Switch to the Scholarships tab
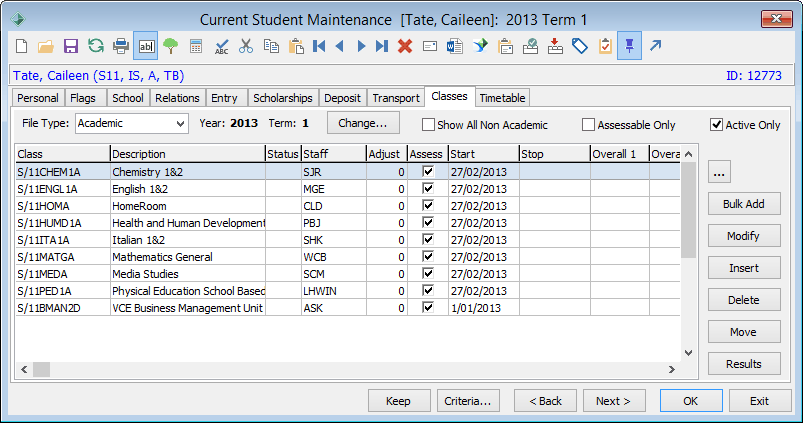The image size is (803, 423). pyautogui.click(x=283, y=98)
